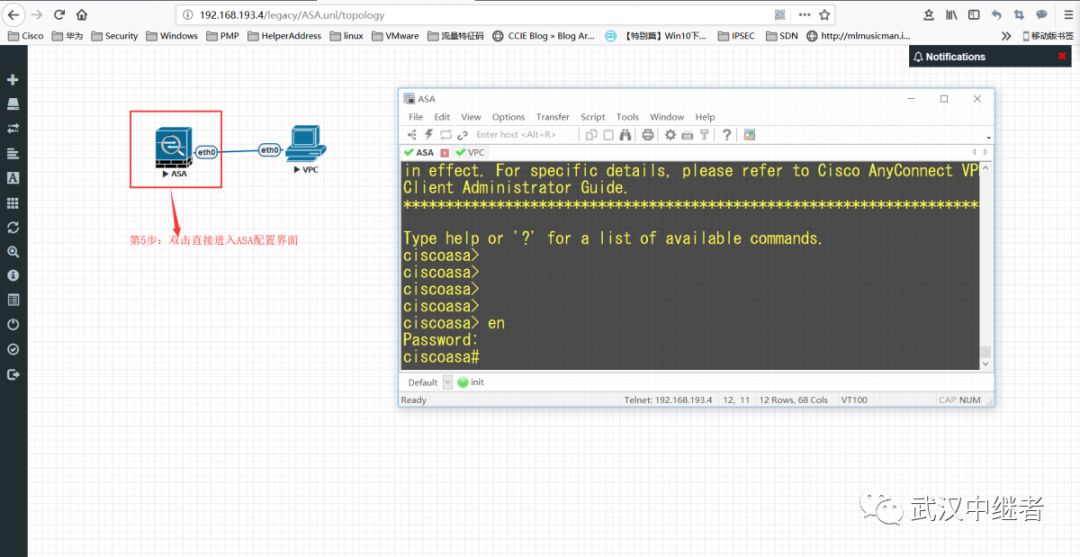Open the File menu in SecureCRT
The image size is (1080, 557).
tap(415, 117)
